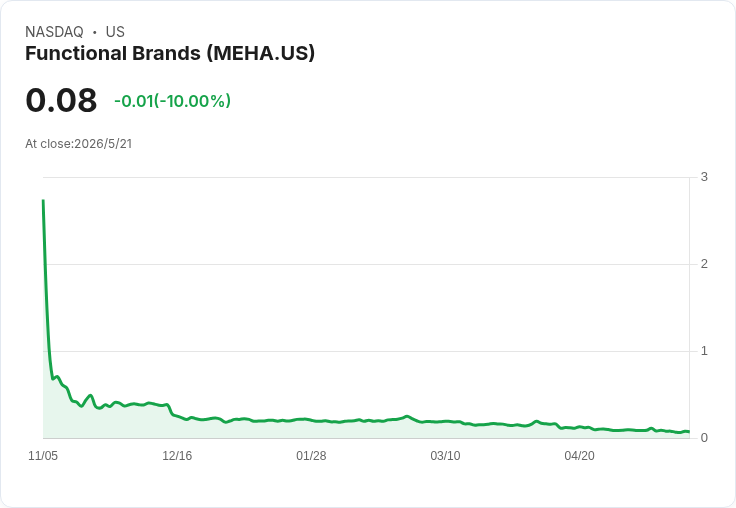Click the 04/20 date label on x-axis
This screenshot has width=736, height=508.
579,456
